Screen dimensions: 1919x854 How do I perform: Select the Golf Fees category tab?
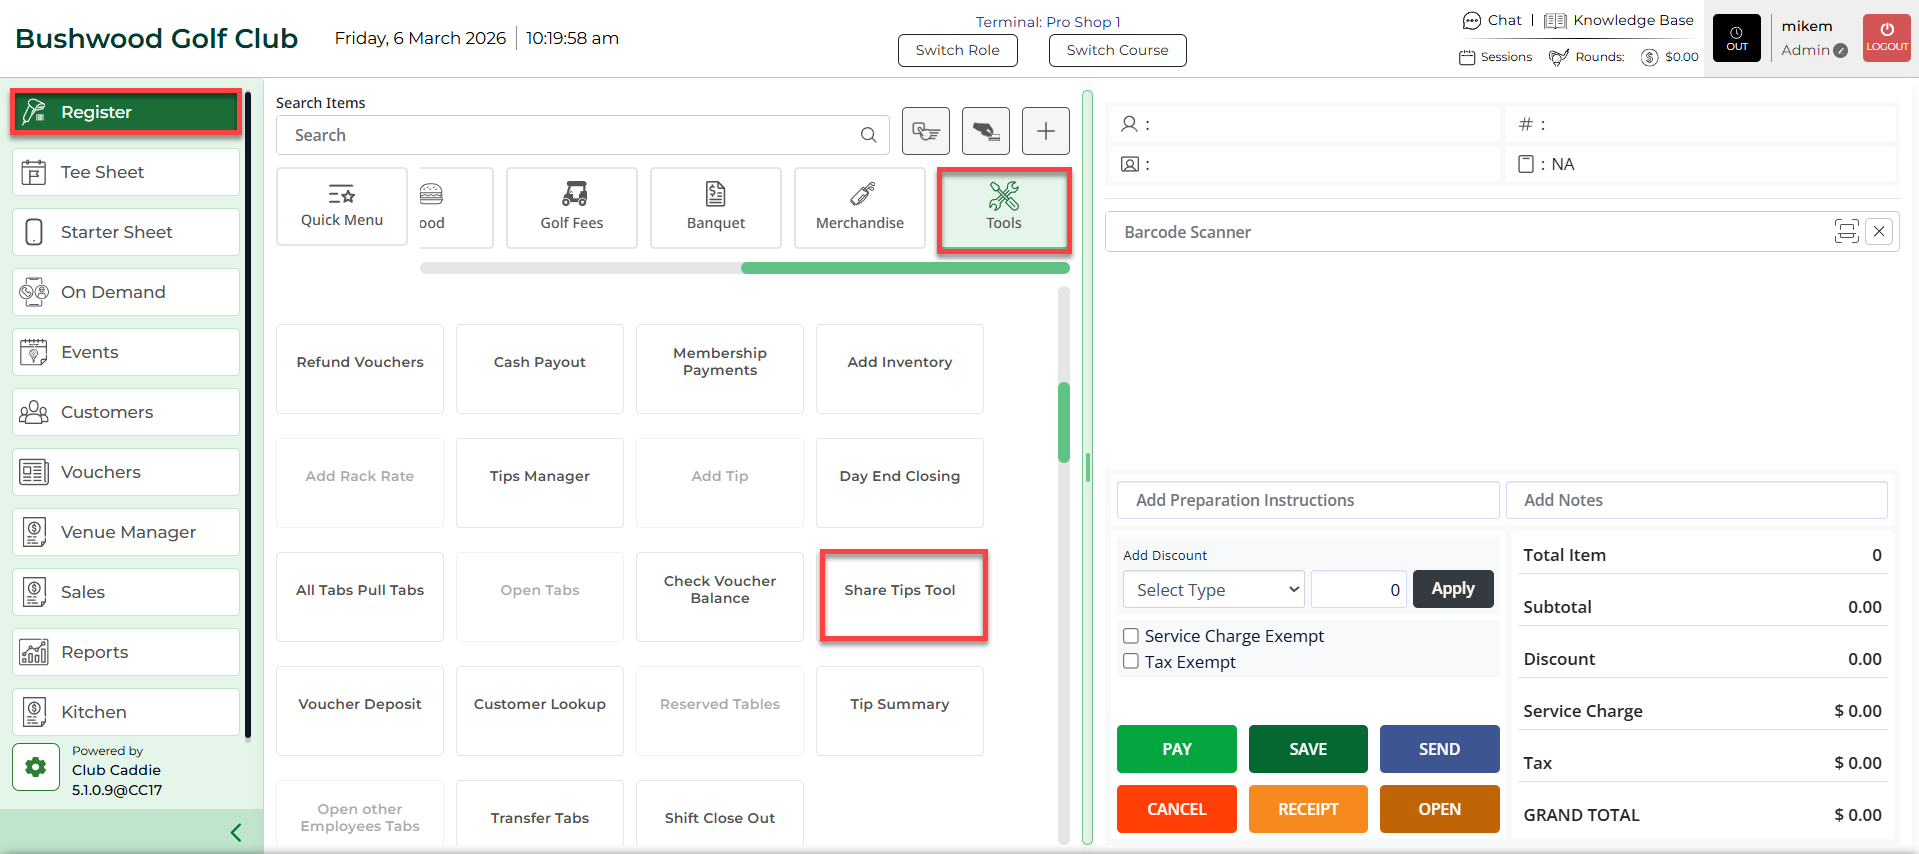tap(571, 207)
